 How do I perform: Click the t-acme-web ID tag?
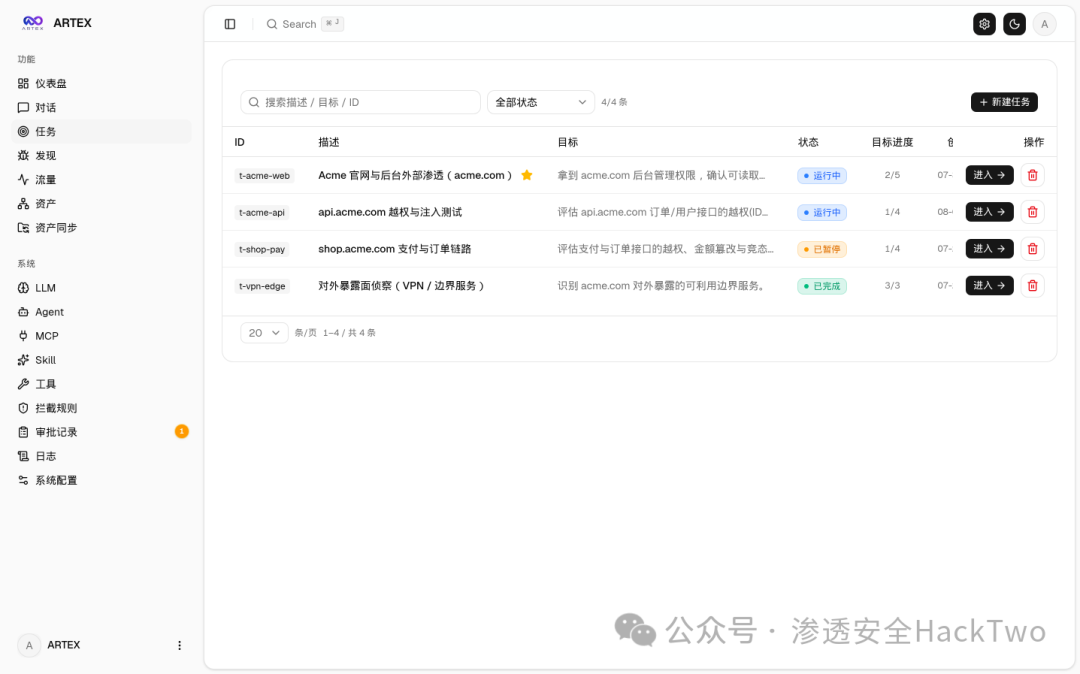click(x=264, y=176)
